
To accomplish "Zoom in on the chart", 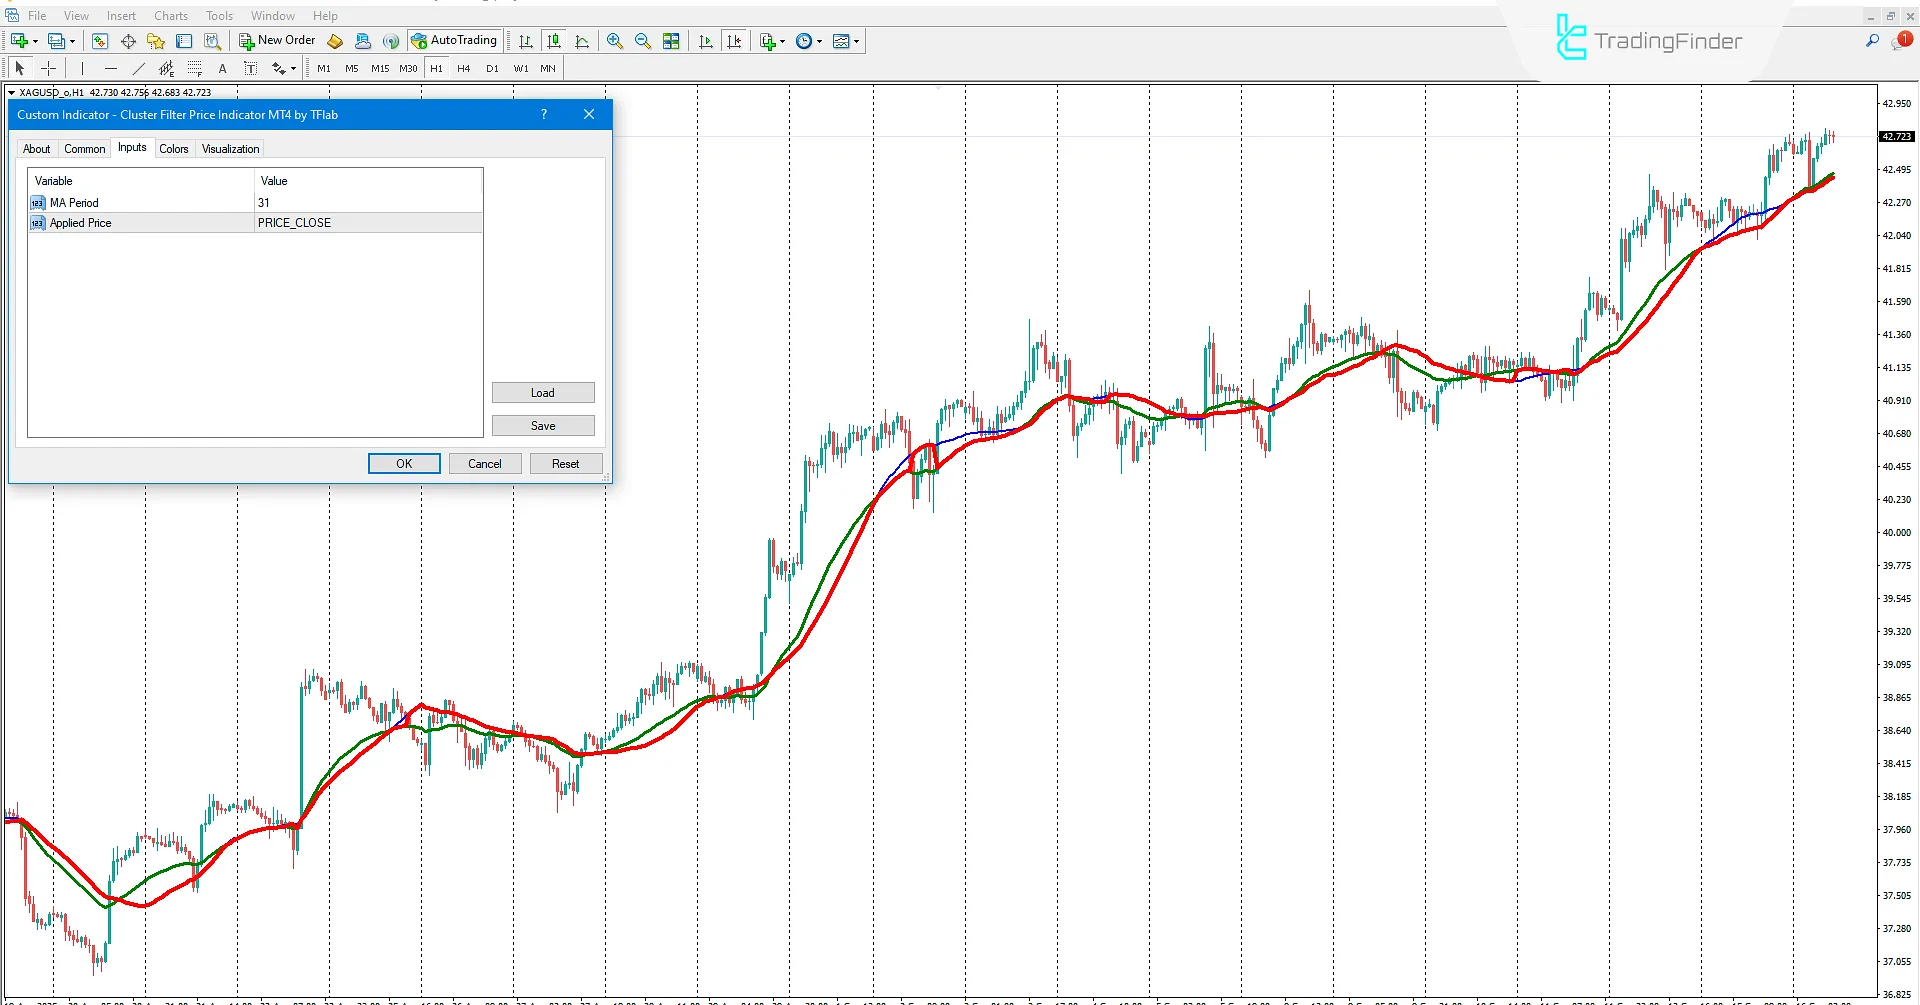I will (615, 41).
